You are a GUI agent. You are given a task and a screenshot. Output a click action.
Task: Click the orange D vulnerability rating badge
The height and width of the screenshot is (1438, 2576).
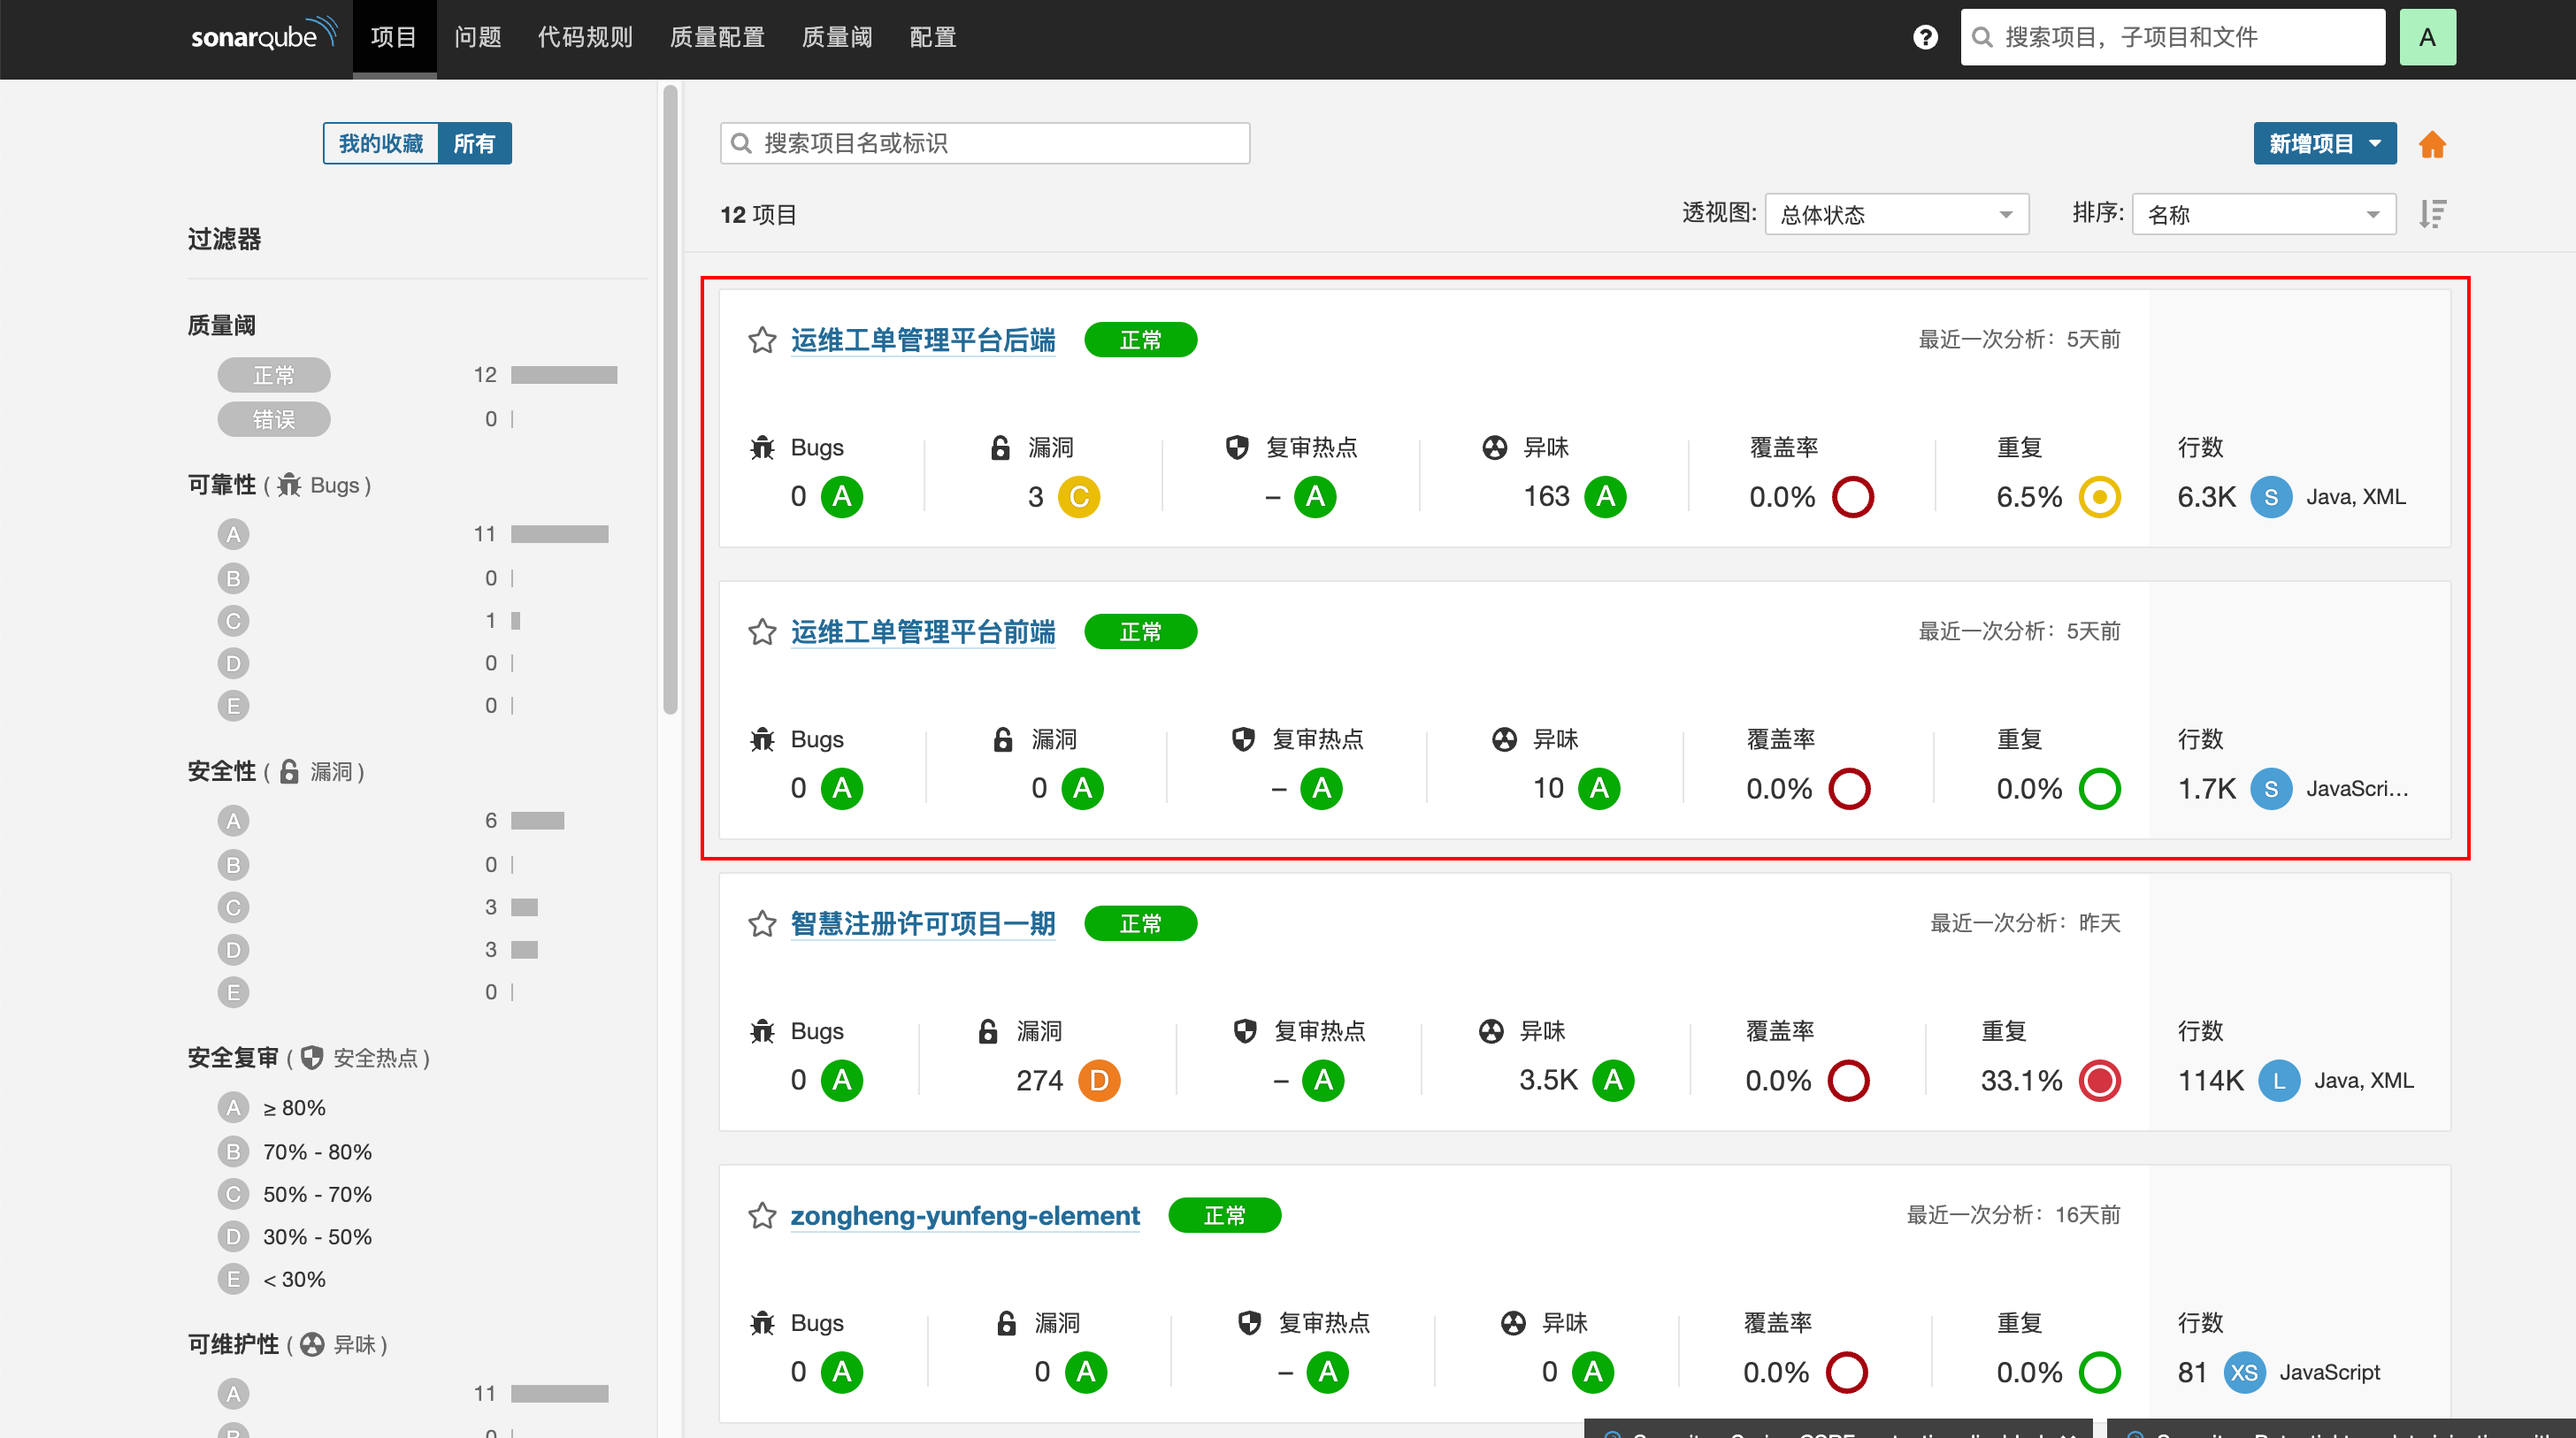[1099, 1080]
